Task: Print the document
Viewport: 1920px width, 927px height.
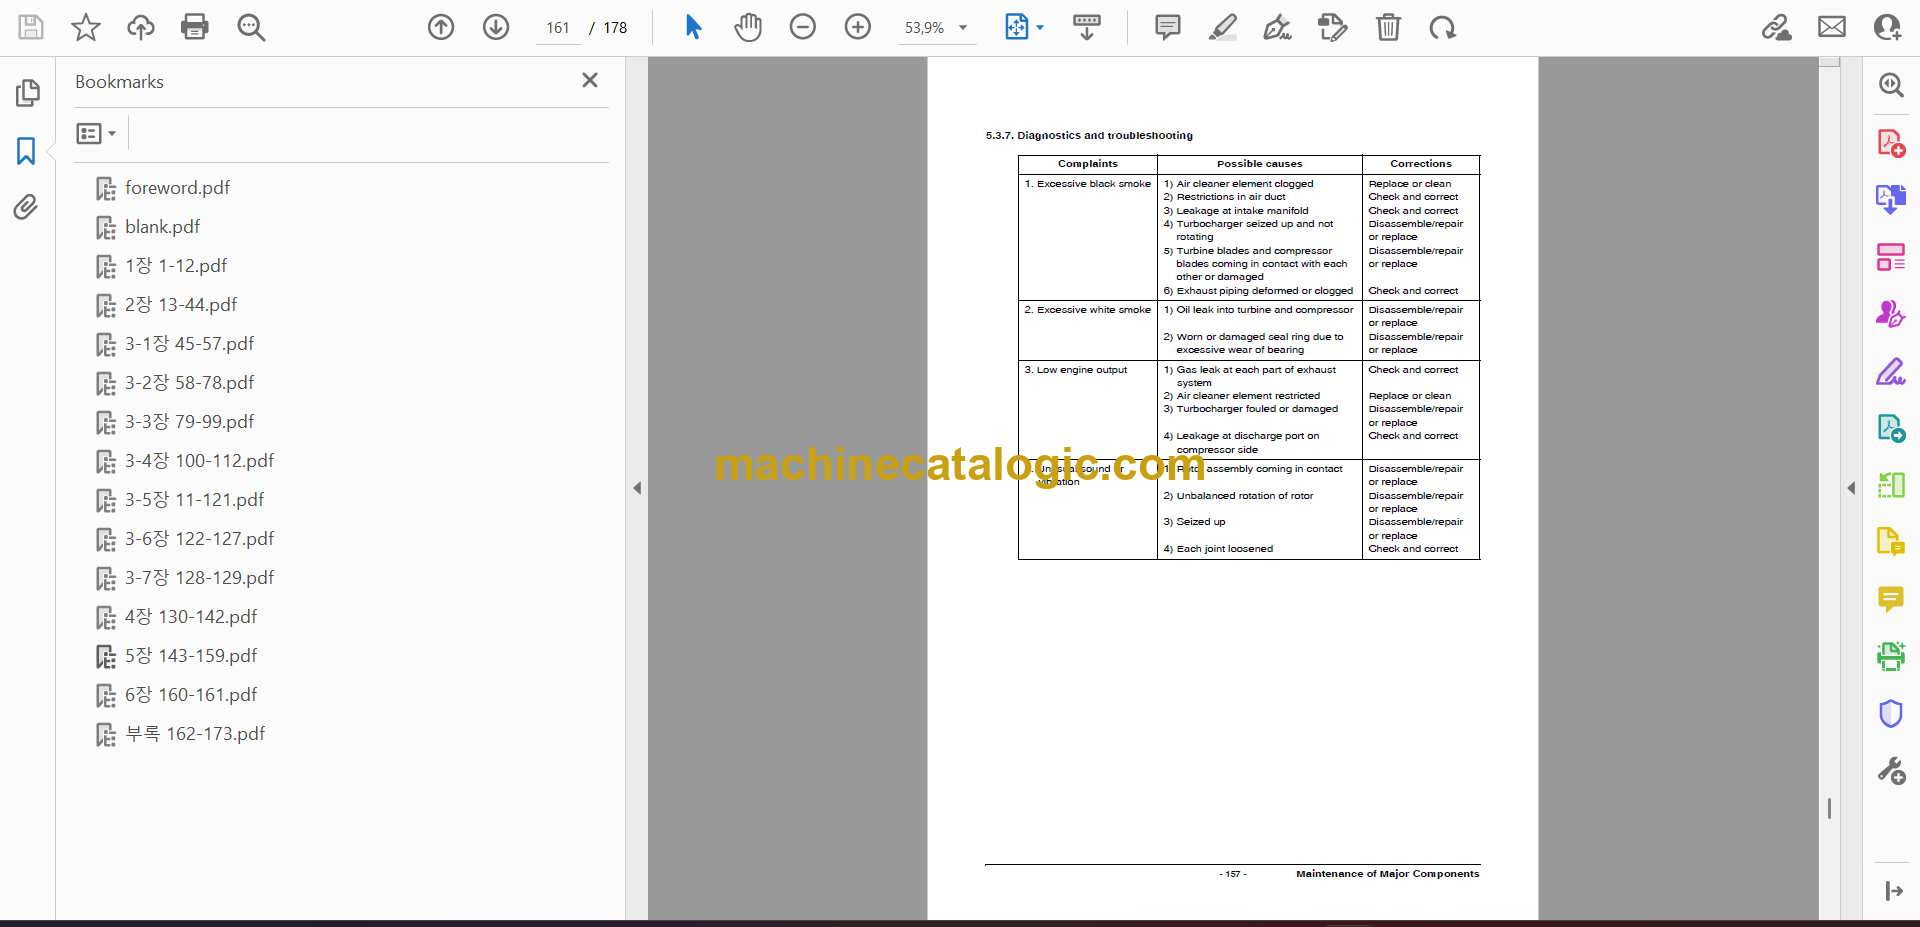Action: 195,27
